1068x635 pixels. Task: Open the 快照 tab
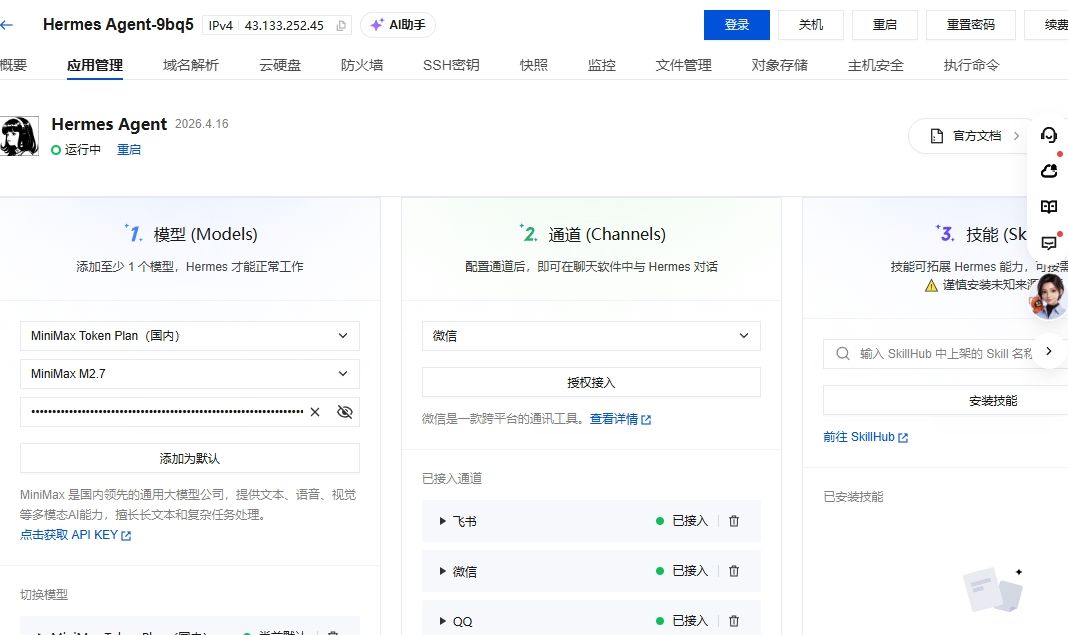[533, 65]
